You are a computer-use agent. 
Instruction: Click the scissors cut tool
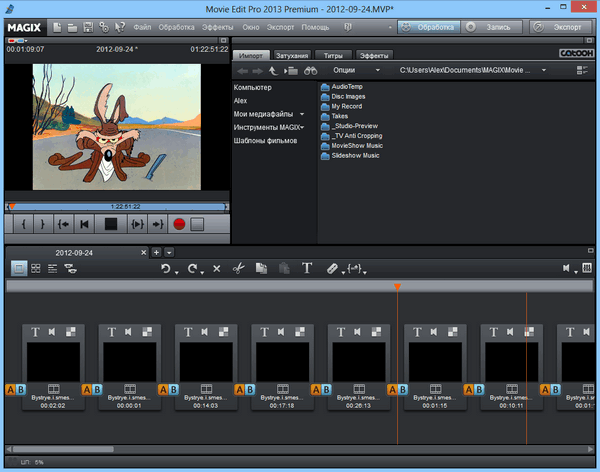click(238, 268)
